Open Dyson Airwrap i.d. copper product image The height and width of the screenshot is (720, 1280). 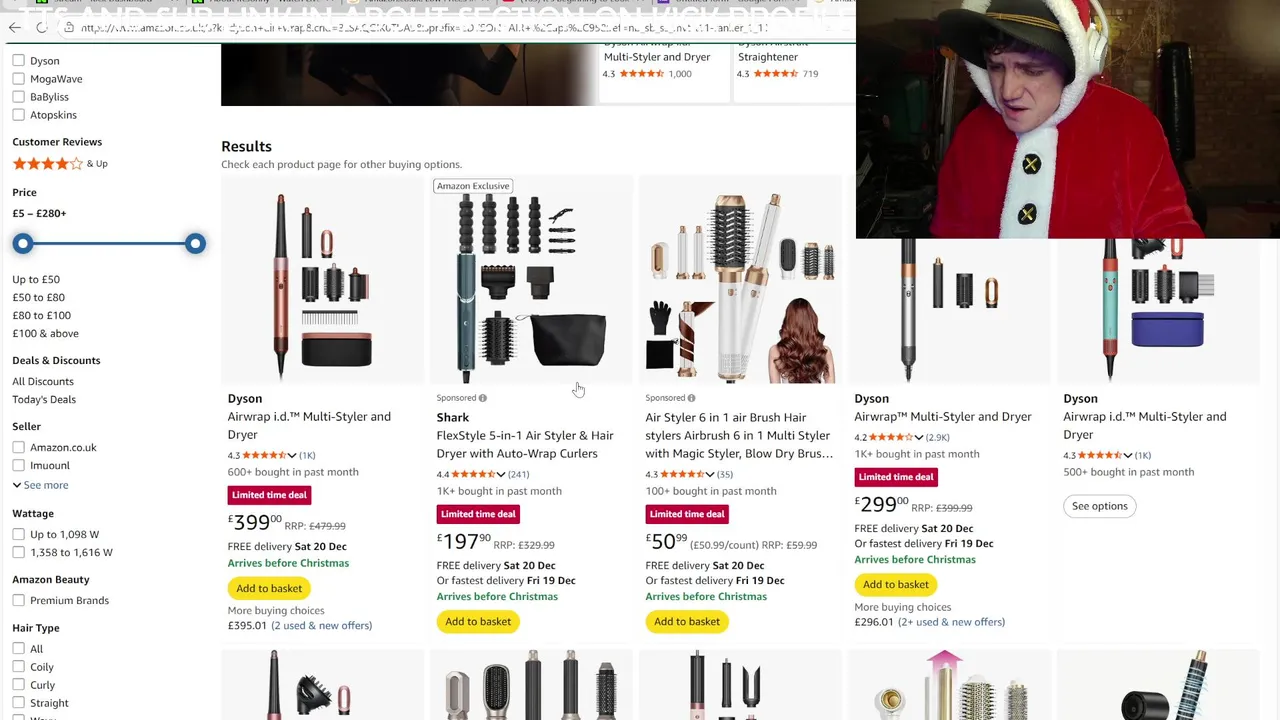coord(322,281)
